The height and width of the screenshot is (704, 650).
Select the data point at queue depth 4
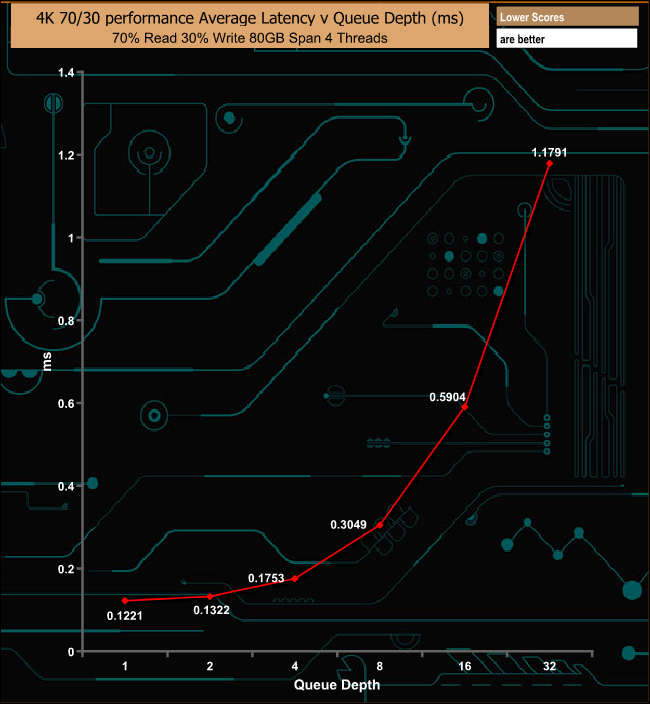click(295, 579)
